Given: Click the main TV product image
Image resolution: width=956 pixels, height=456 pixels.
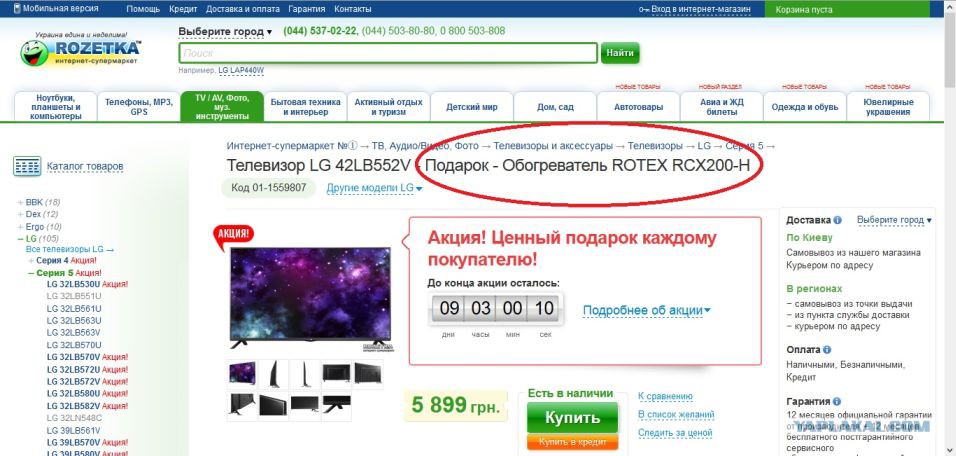Looking at the screenshot, I should (x=310, y=297).
